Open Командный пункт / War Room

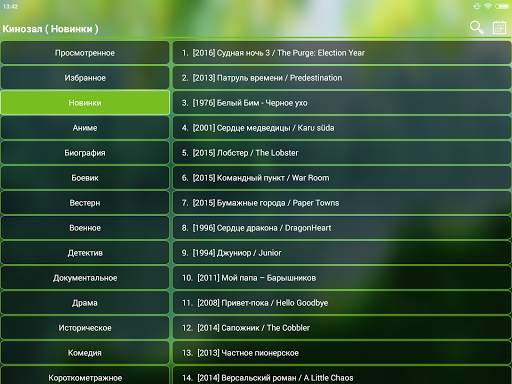click(x=342, y=178)
